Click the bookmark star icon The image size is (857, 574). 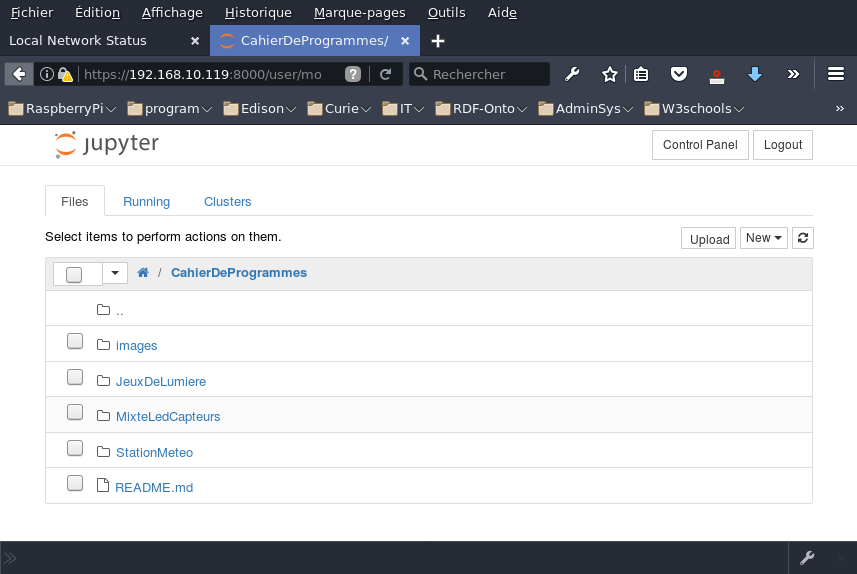coord(609,74)
